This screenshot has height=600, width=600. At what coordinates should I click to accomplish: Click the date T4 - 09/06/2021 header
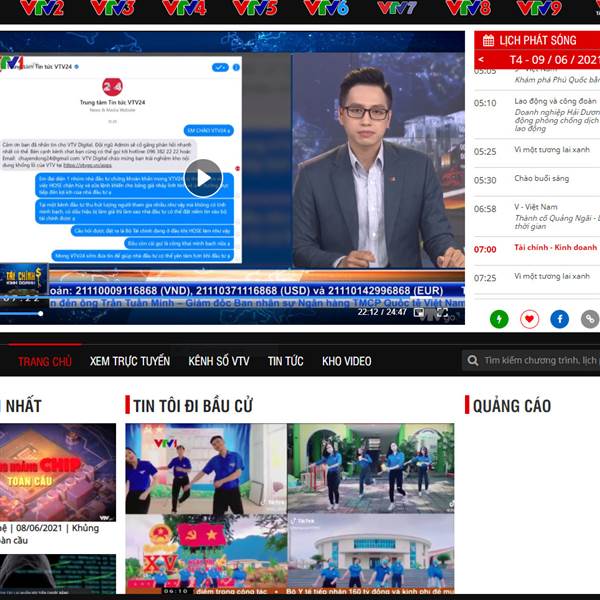coord(554,59)
